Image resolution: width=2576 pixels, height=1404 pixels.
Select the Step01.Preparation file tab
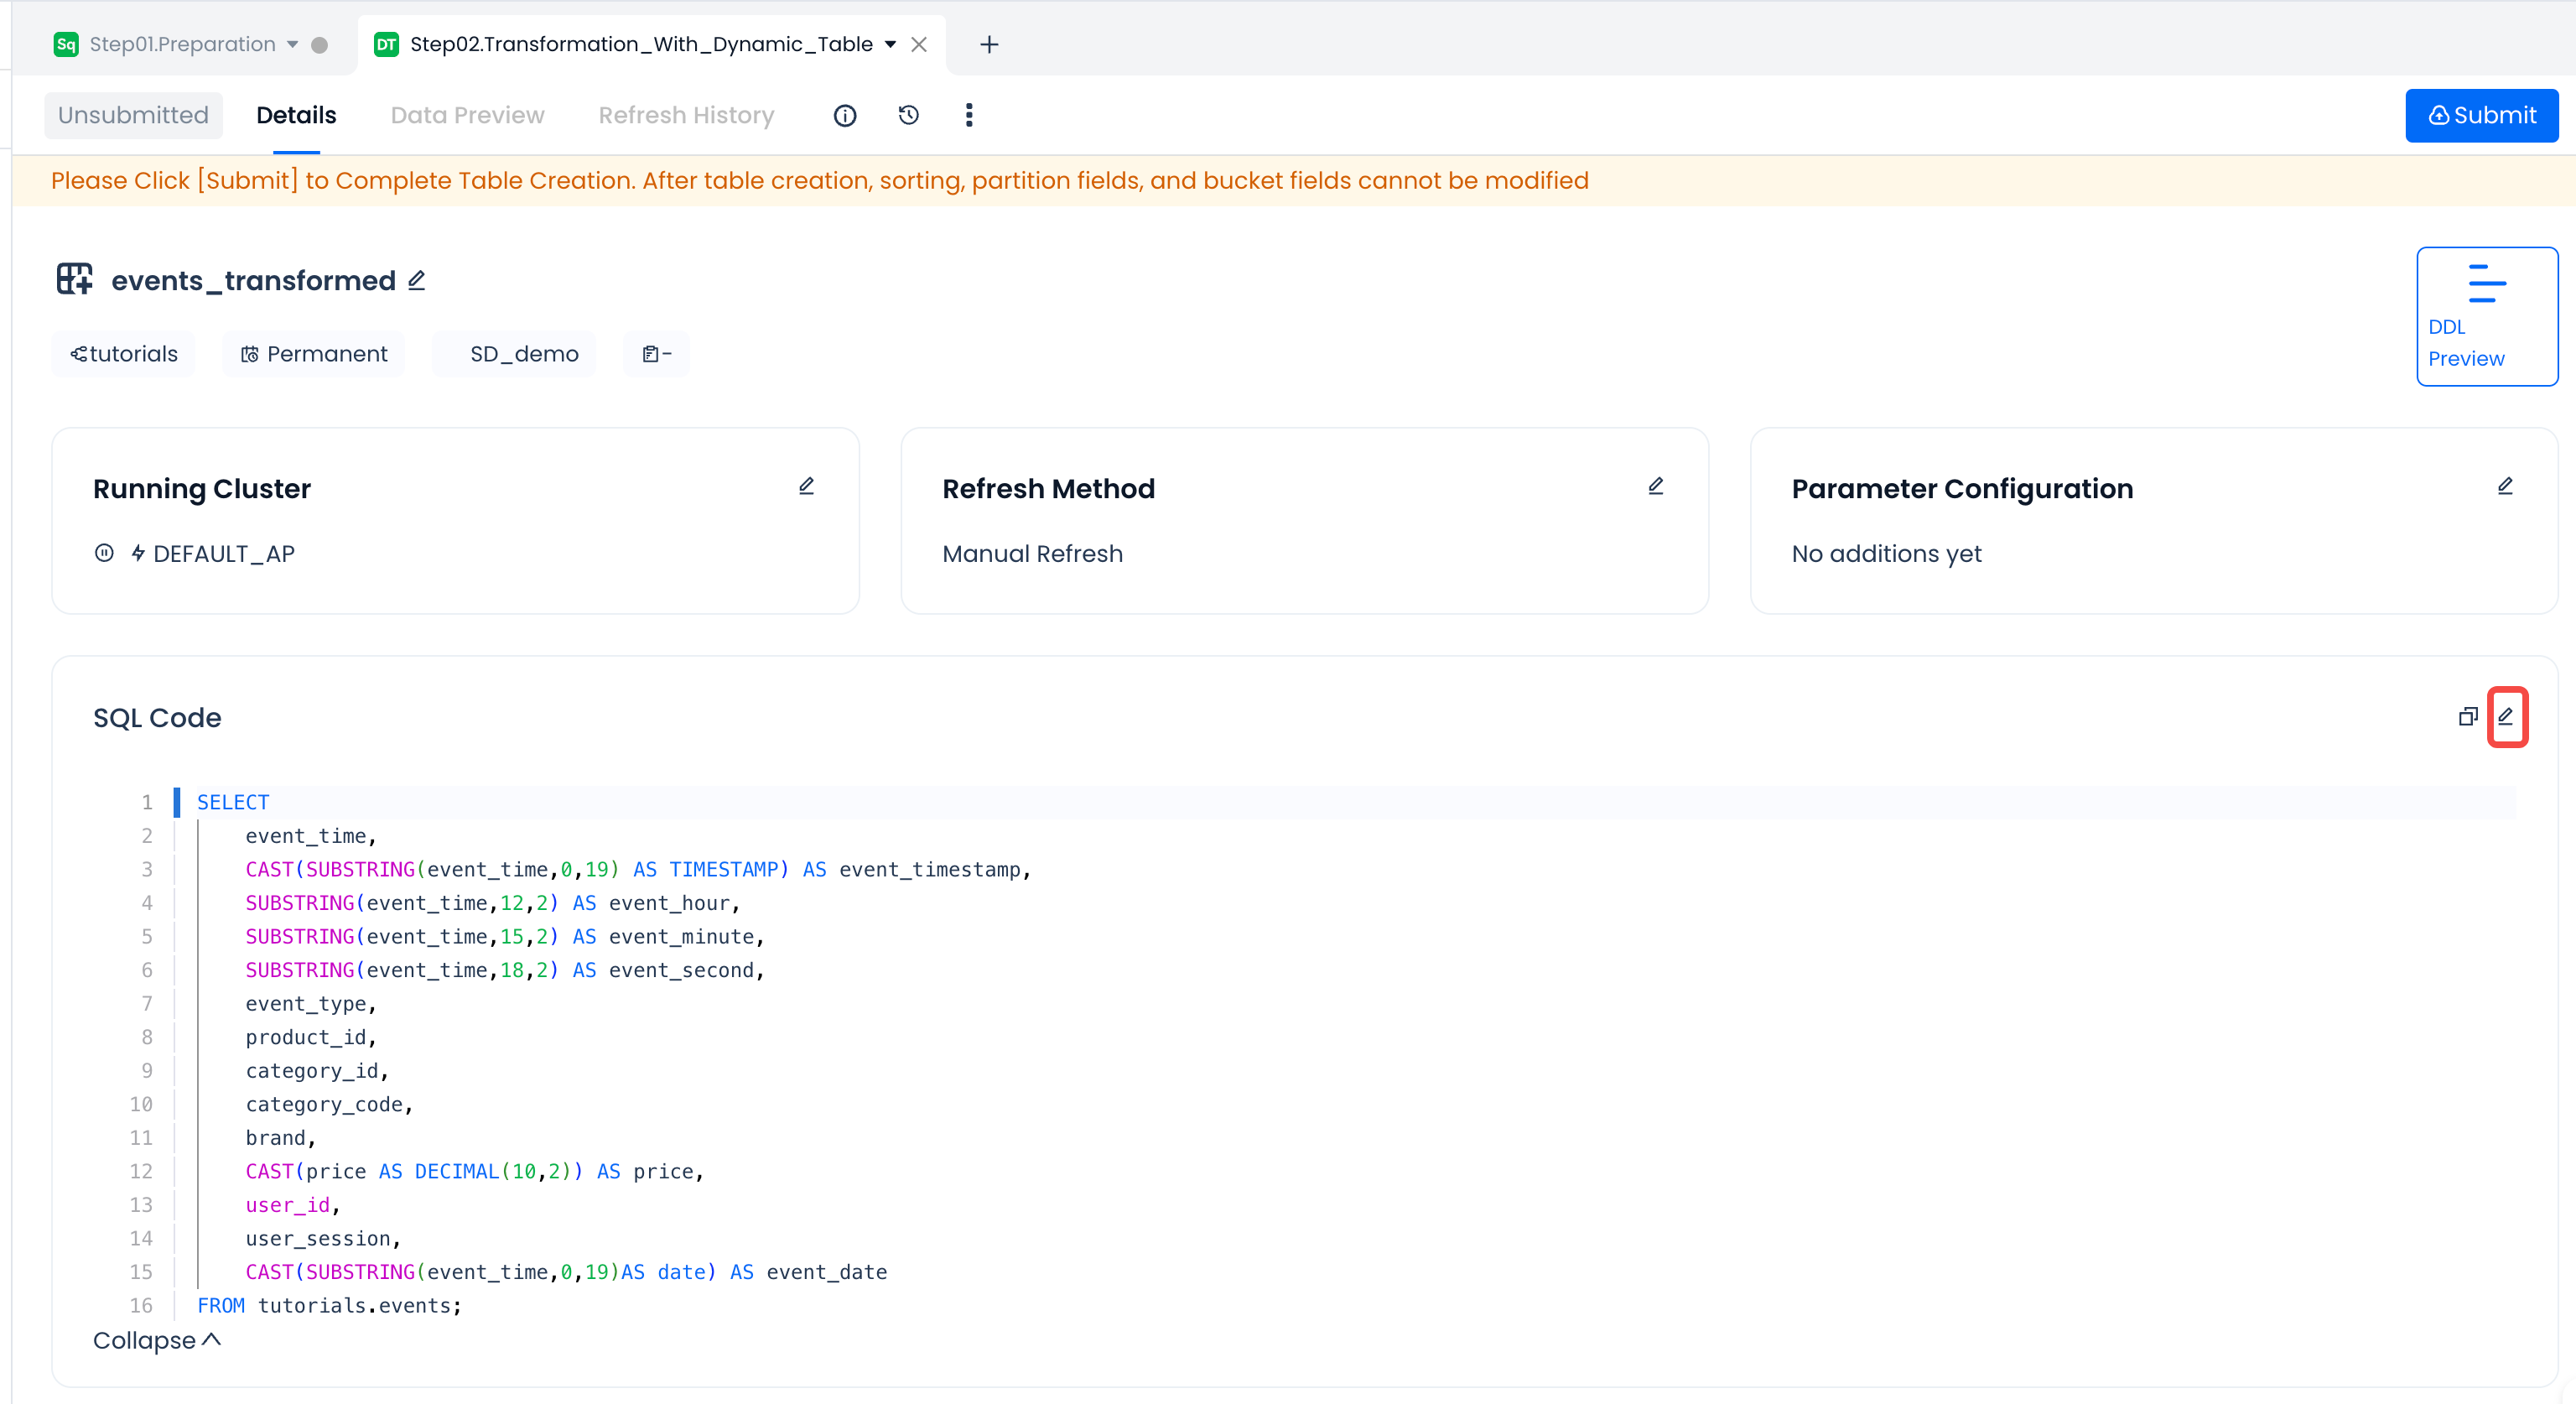coord(182,45)
